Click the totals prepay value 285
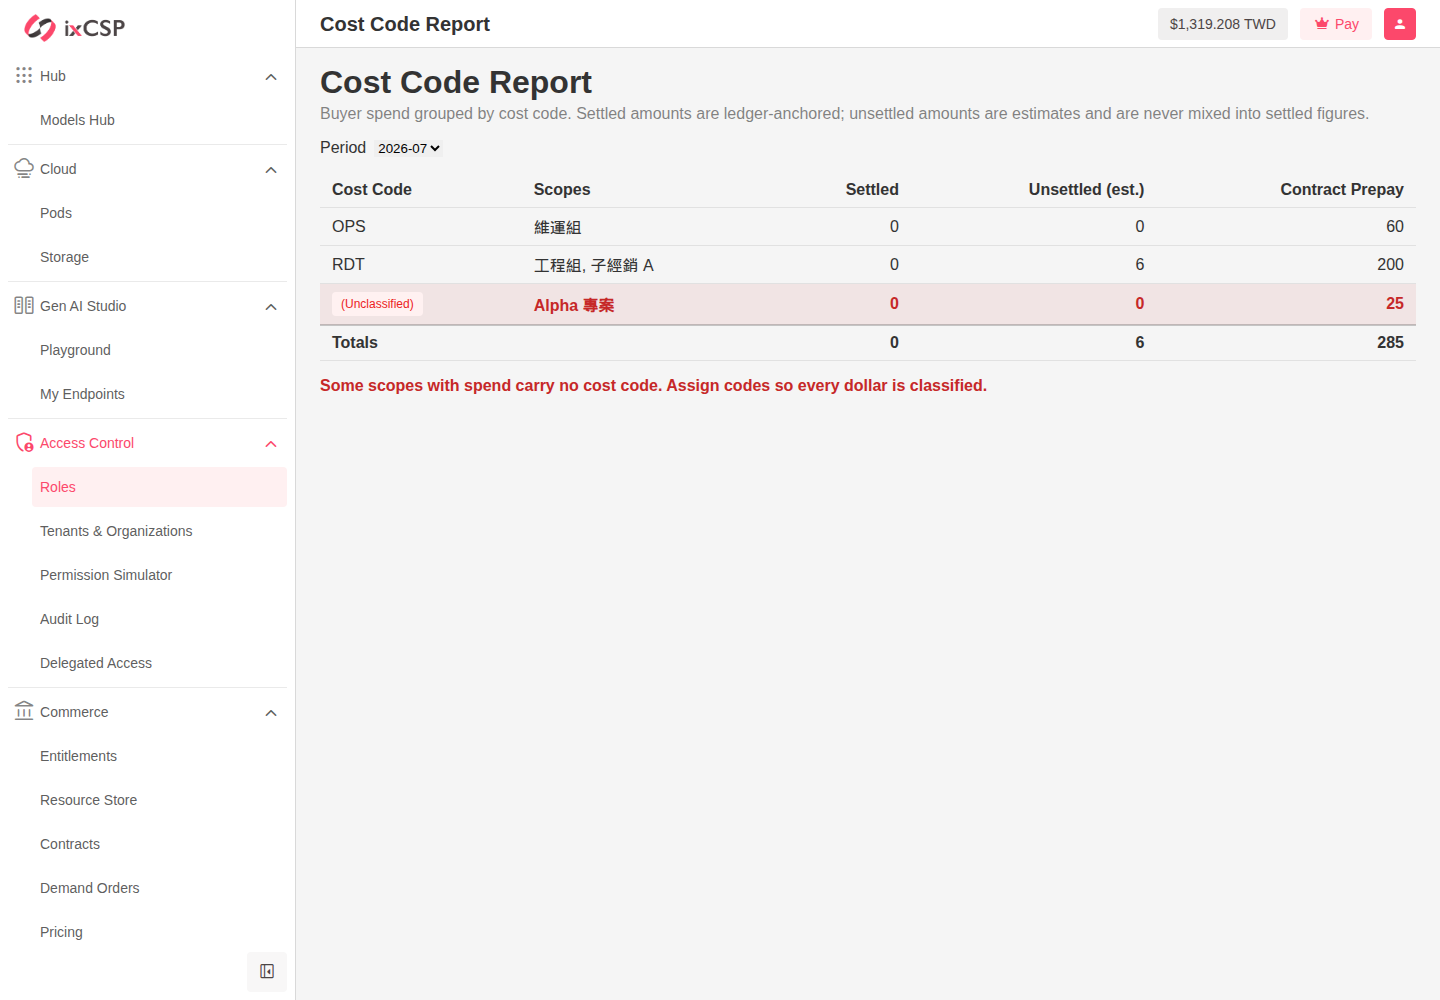 [1390, 342]
